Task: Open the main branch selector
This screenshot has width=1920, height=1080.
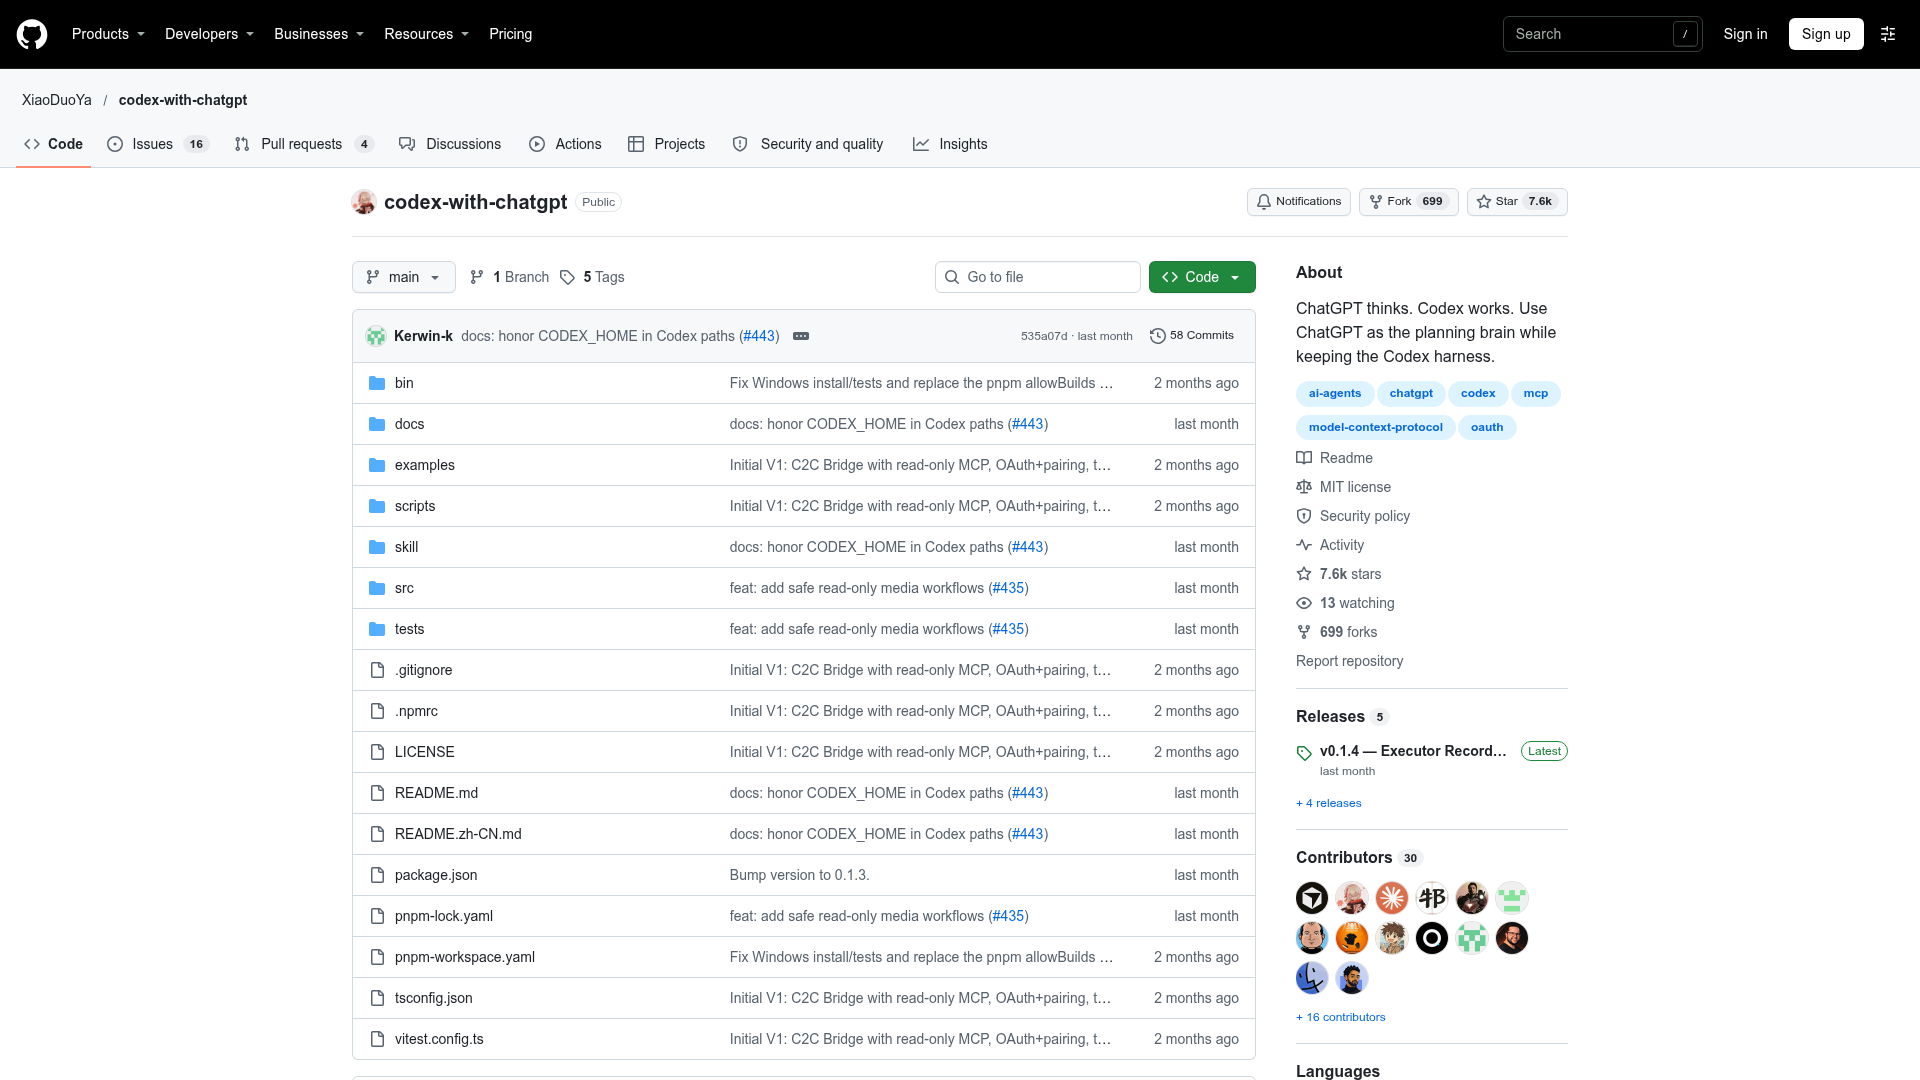Action: click(x=404, y=277)
